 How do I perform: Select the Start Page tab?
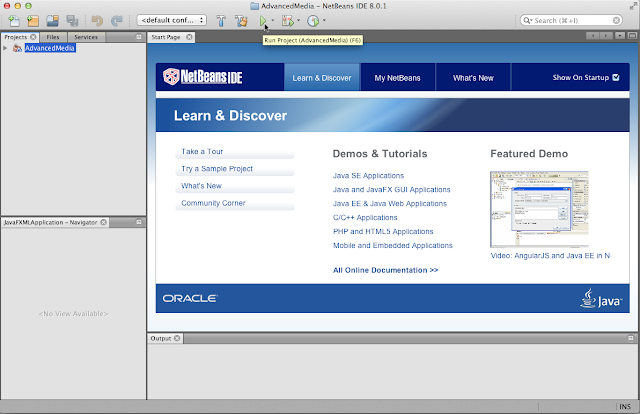pyautogui.click(x=166, y=37)
